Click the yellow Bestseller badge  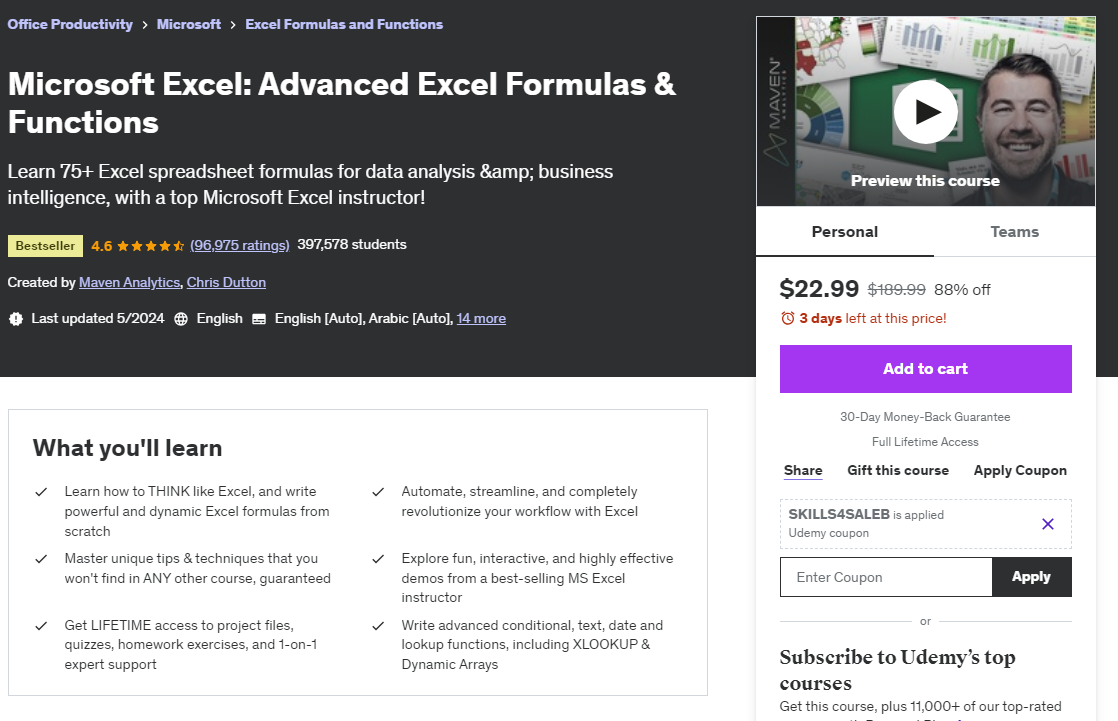pyautogui.click(x=45, y=244)
